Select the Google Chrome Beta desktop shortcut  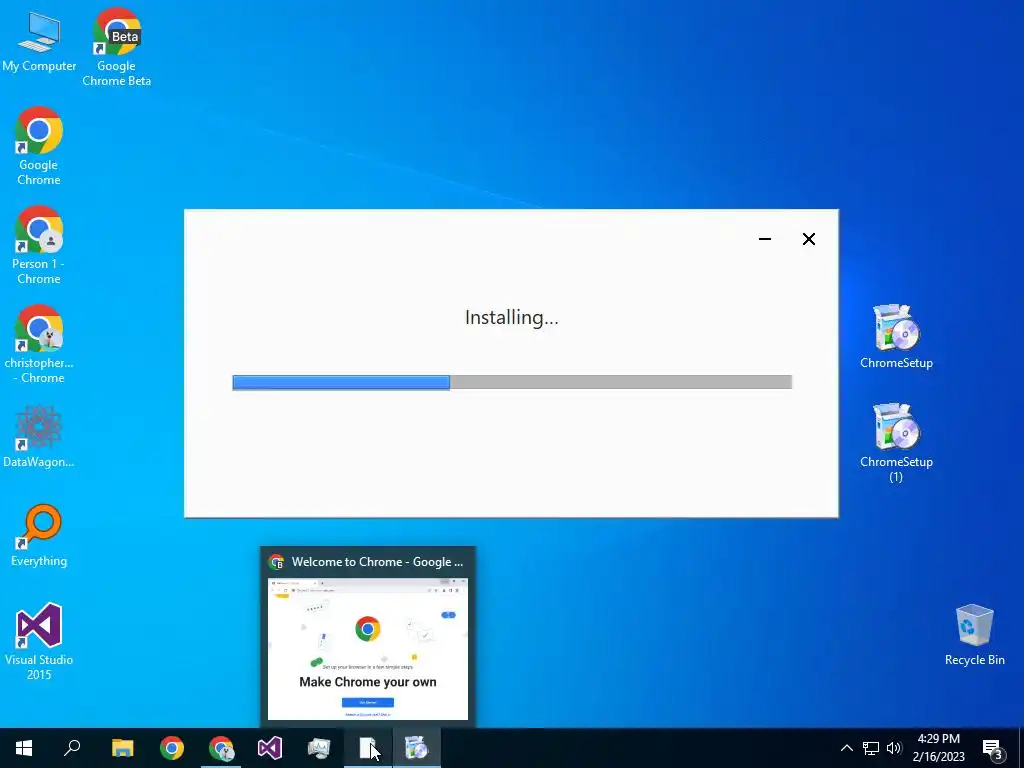point(116,47)
